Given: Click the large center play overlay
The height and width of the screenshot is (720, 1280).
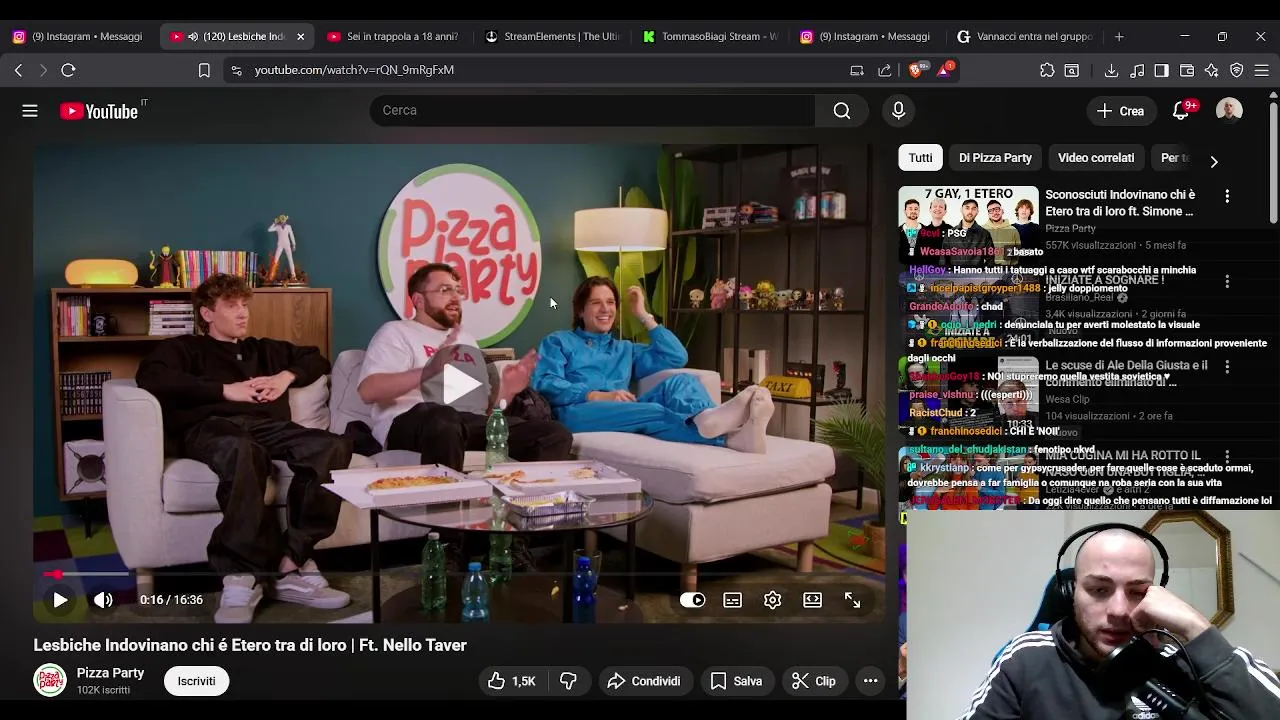Looking at the screenshot, I should click(x=460, y=384).
